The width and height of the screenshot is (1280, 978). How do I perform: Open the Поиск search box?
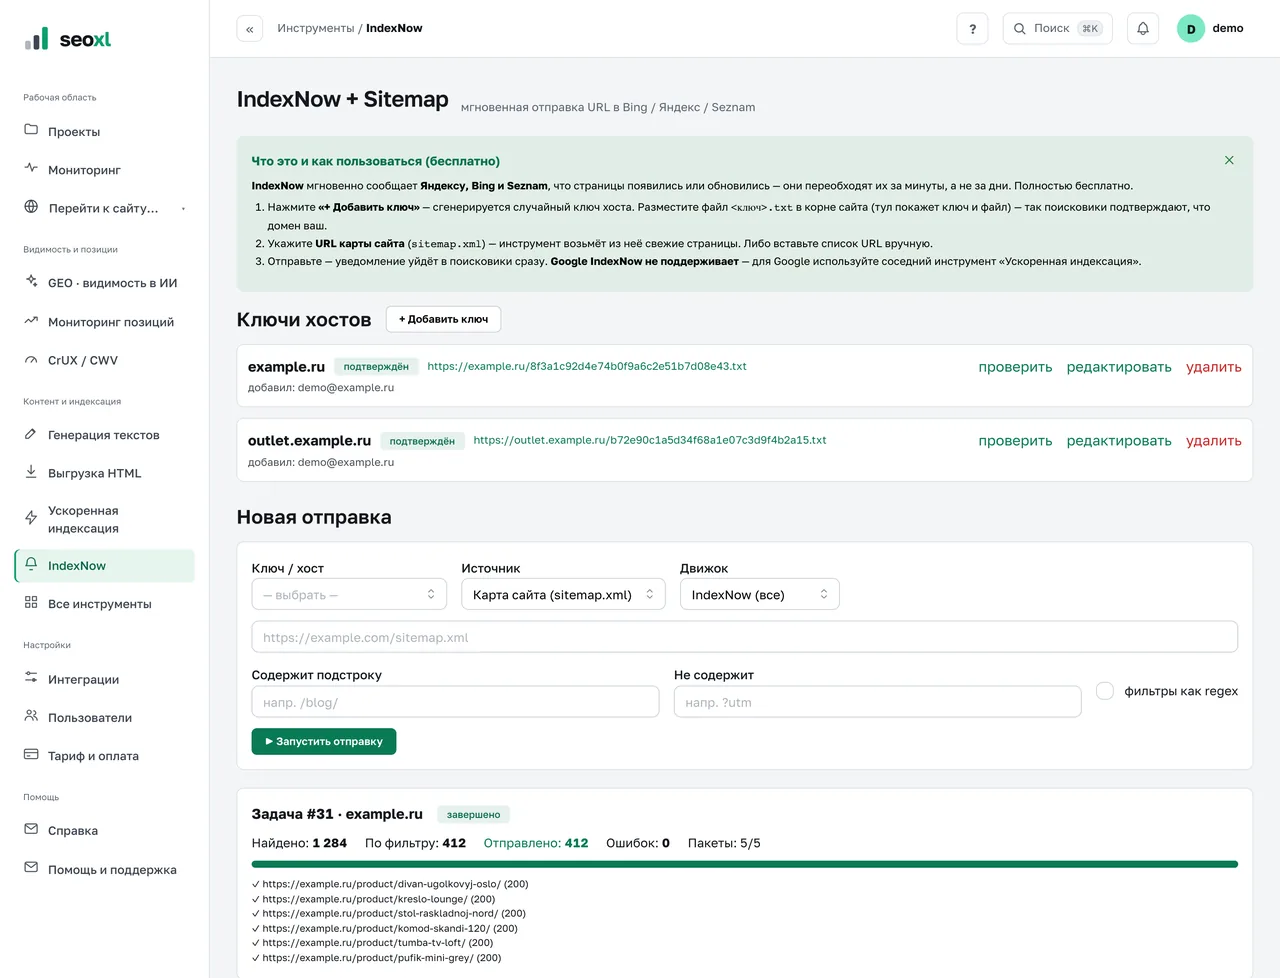tap(1057, 29)
